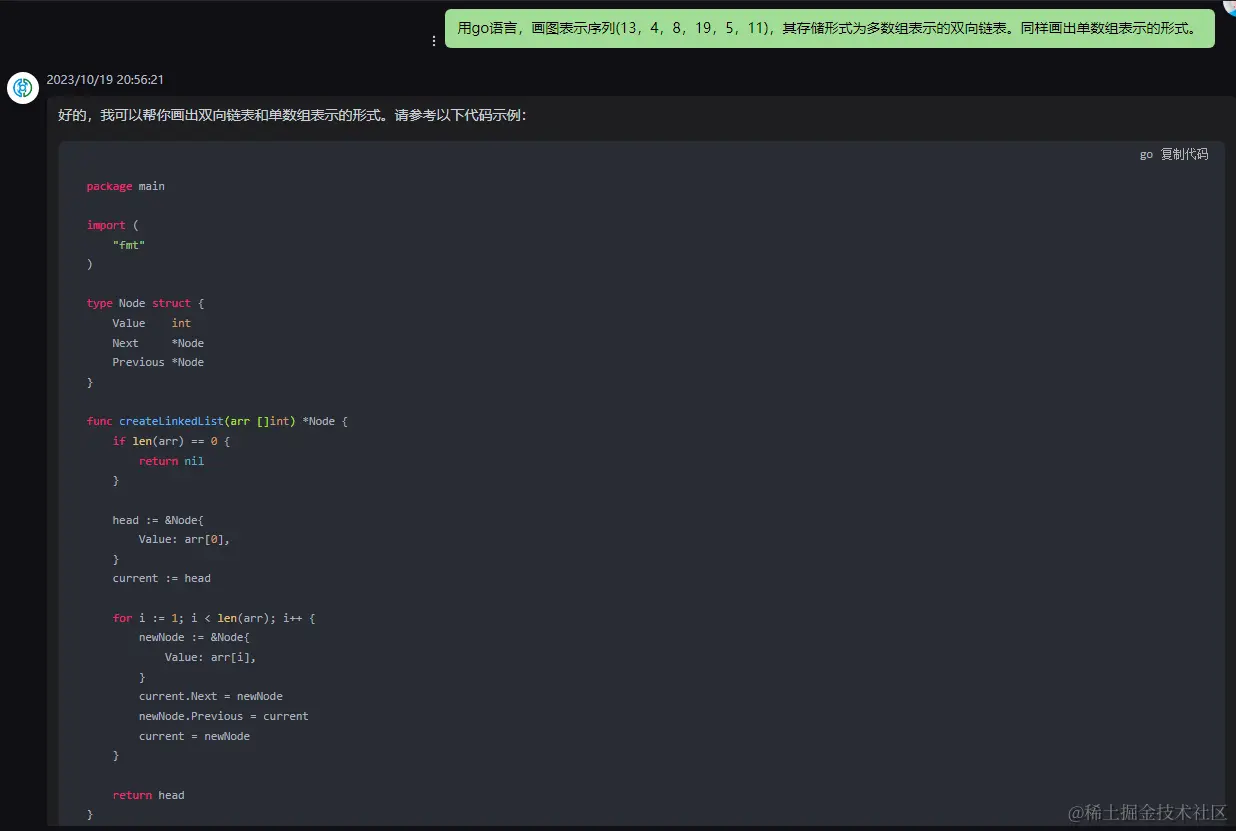
Task: Click the 复制代码 copy code button
Action: (x=1184, y=154)
